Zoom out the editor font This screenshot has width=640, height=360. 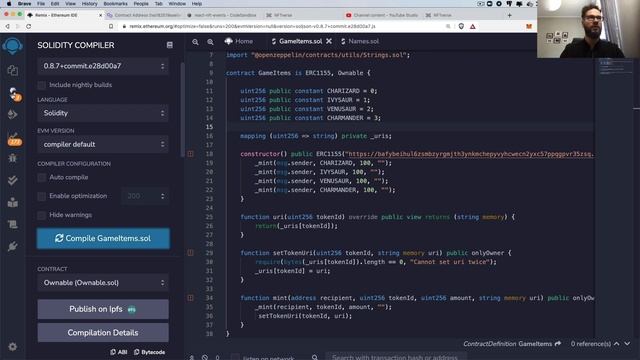click(196, 42)
